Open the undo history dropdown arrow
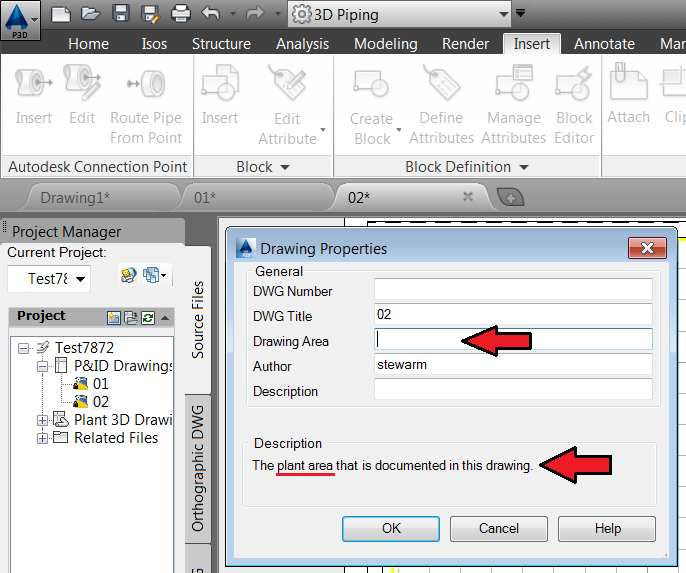Viewport: 686px width, 573px height. tap(233, 14)
